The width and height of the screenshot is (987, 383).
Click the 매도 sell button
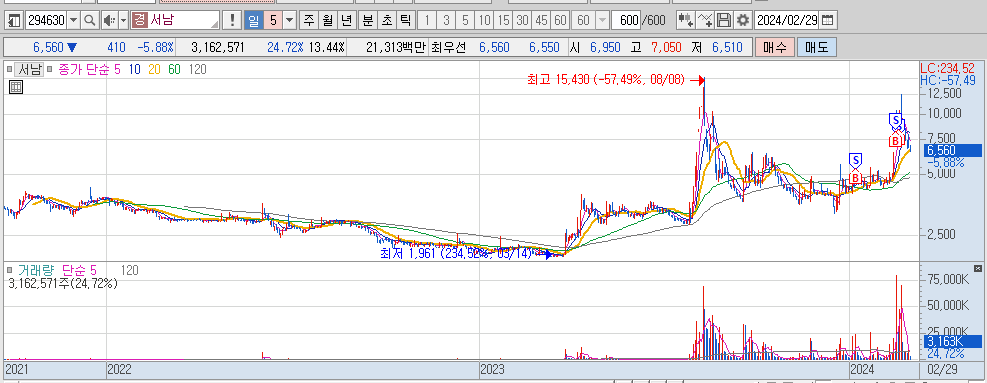(816, 47)
